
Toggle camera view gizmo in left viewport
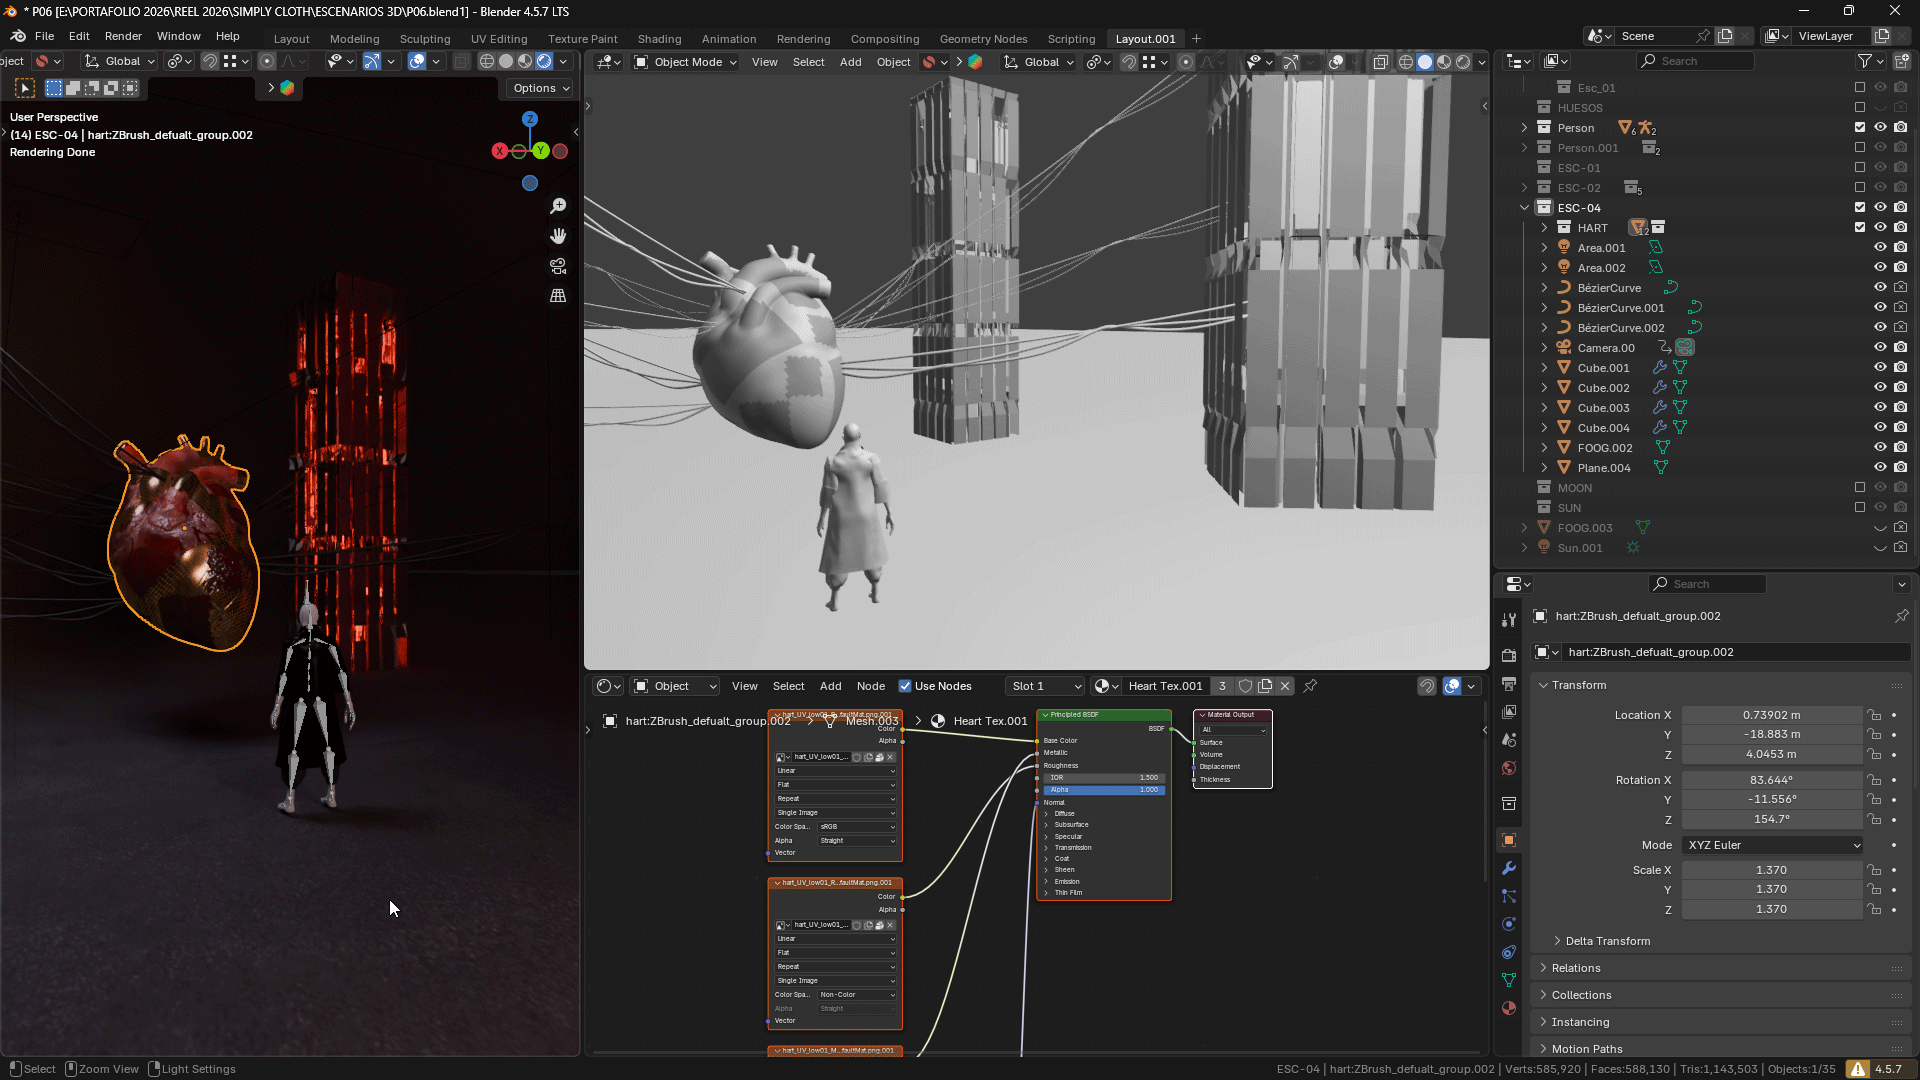(558, 266)
